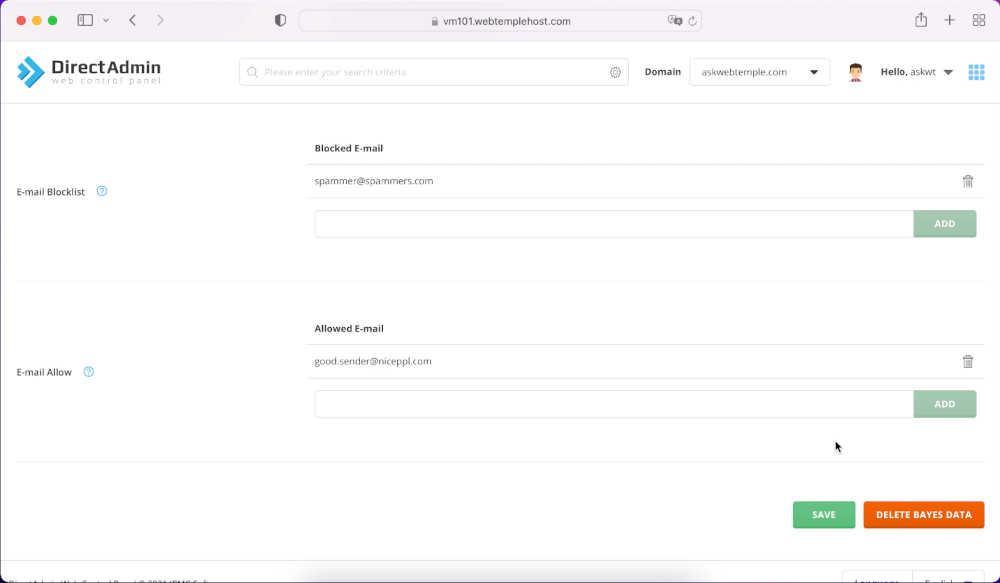Expand the Hello, askwt user menu
This screenshot has height=583, width=1000.
pyautogui.click(x=916, y=72)
